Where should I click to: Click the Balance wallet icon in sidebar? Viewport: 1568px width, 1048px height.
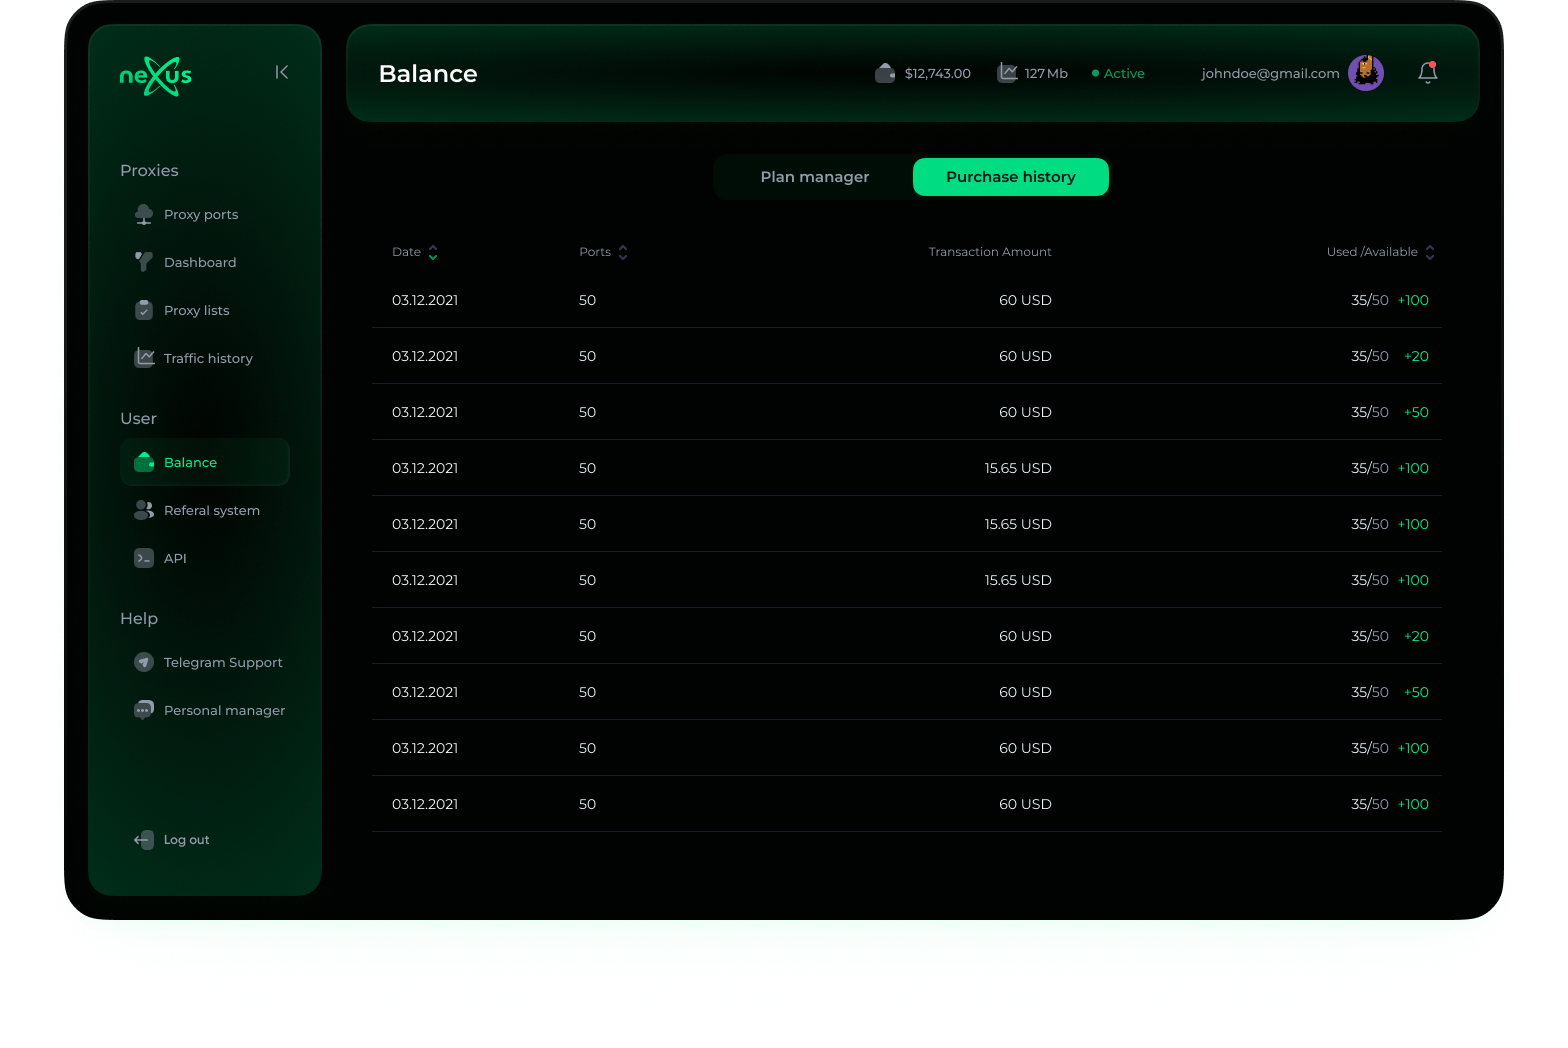144,462
